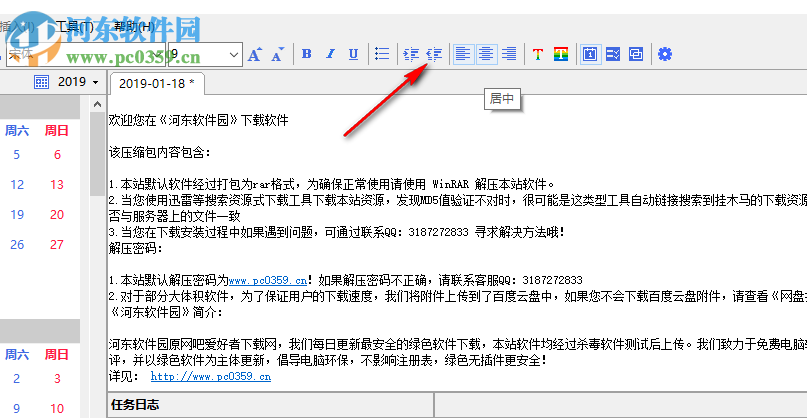Open the 帮助(H) menu

pos(134,26)
